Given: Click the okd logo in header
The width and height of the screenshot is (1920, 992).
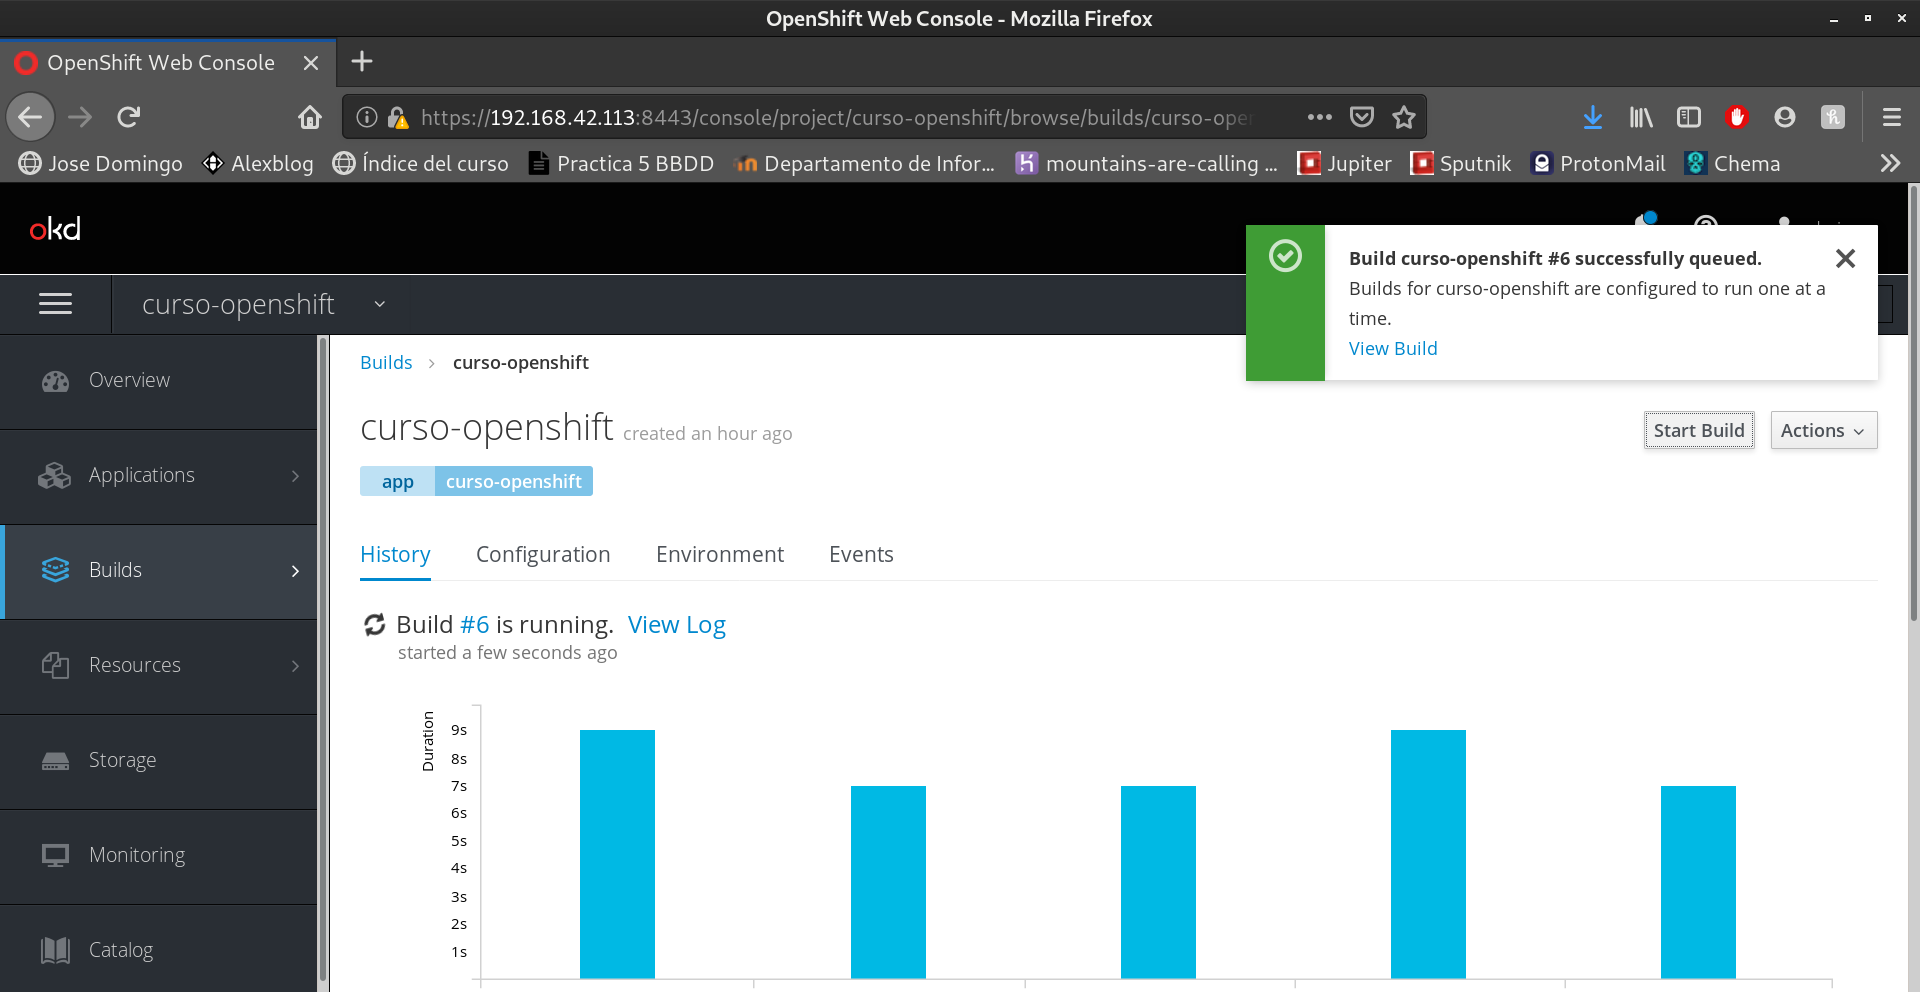Looking at the screenshot, I should tap(55, 229).
